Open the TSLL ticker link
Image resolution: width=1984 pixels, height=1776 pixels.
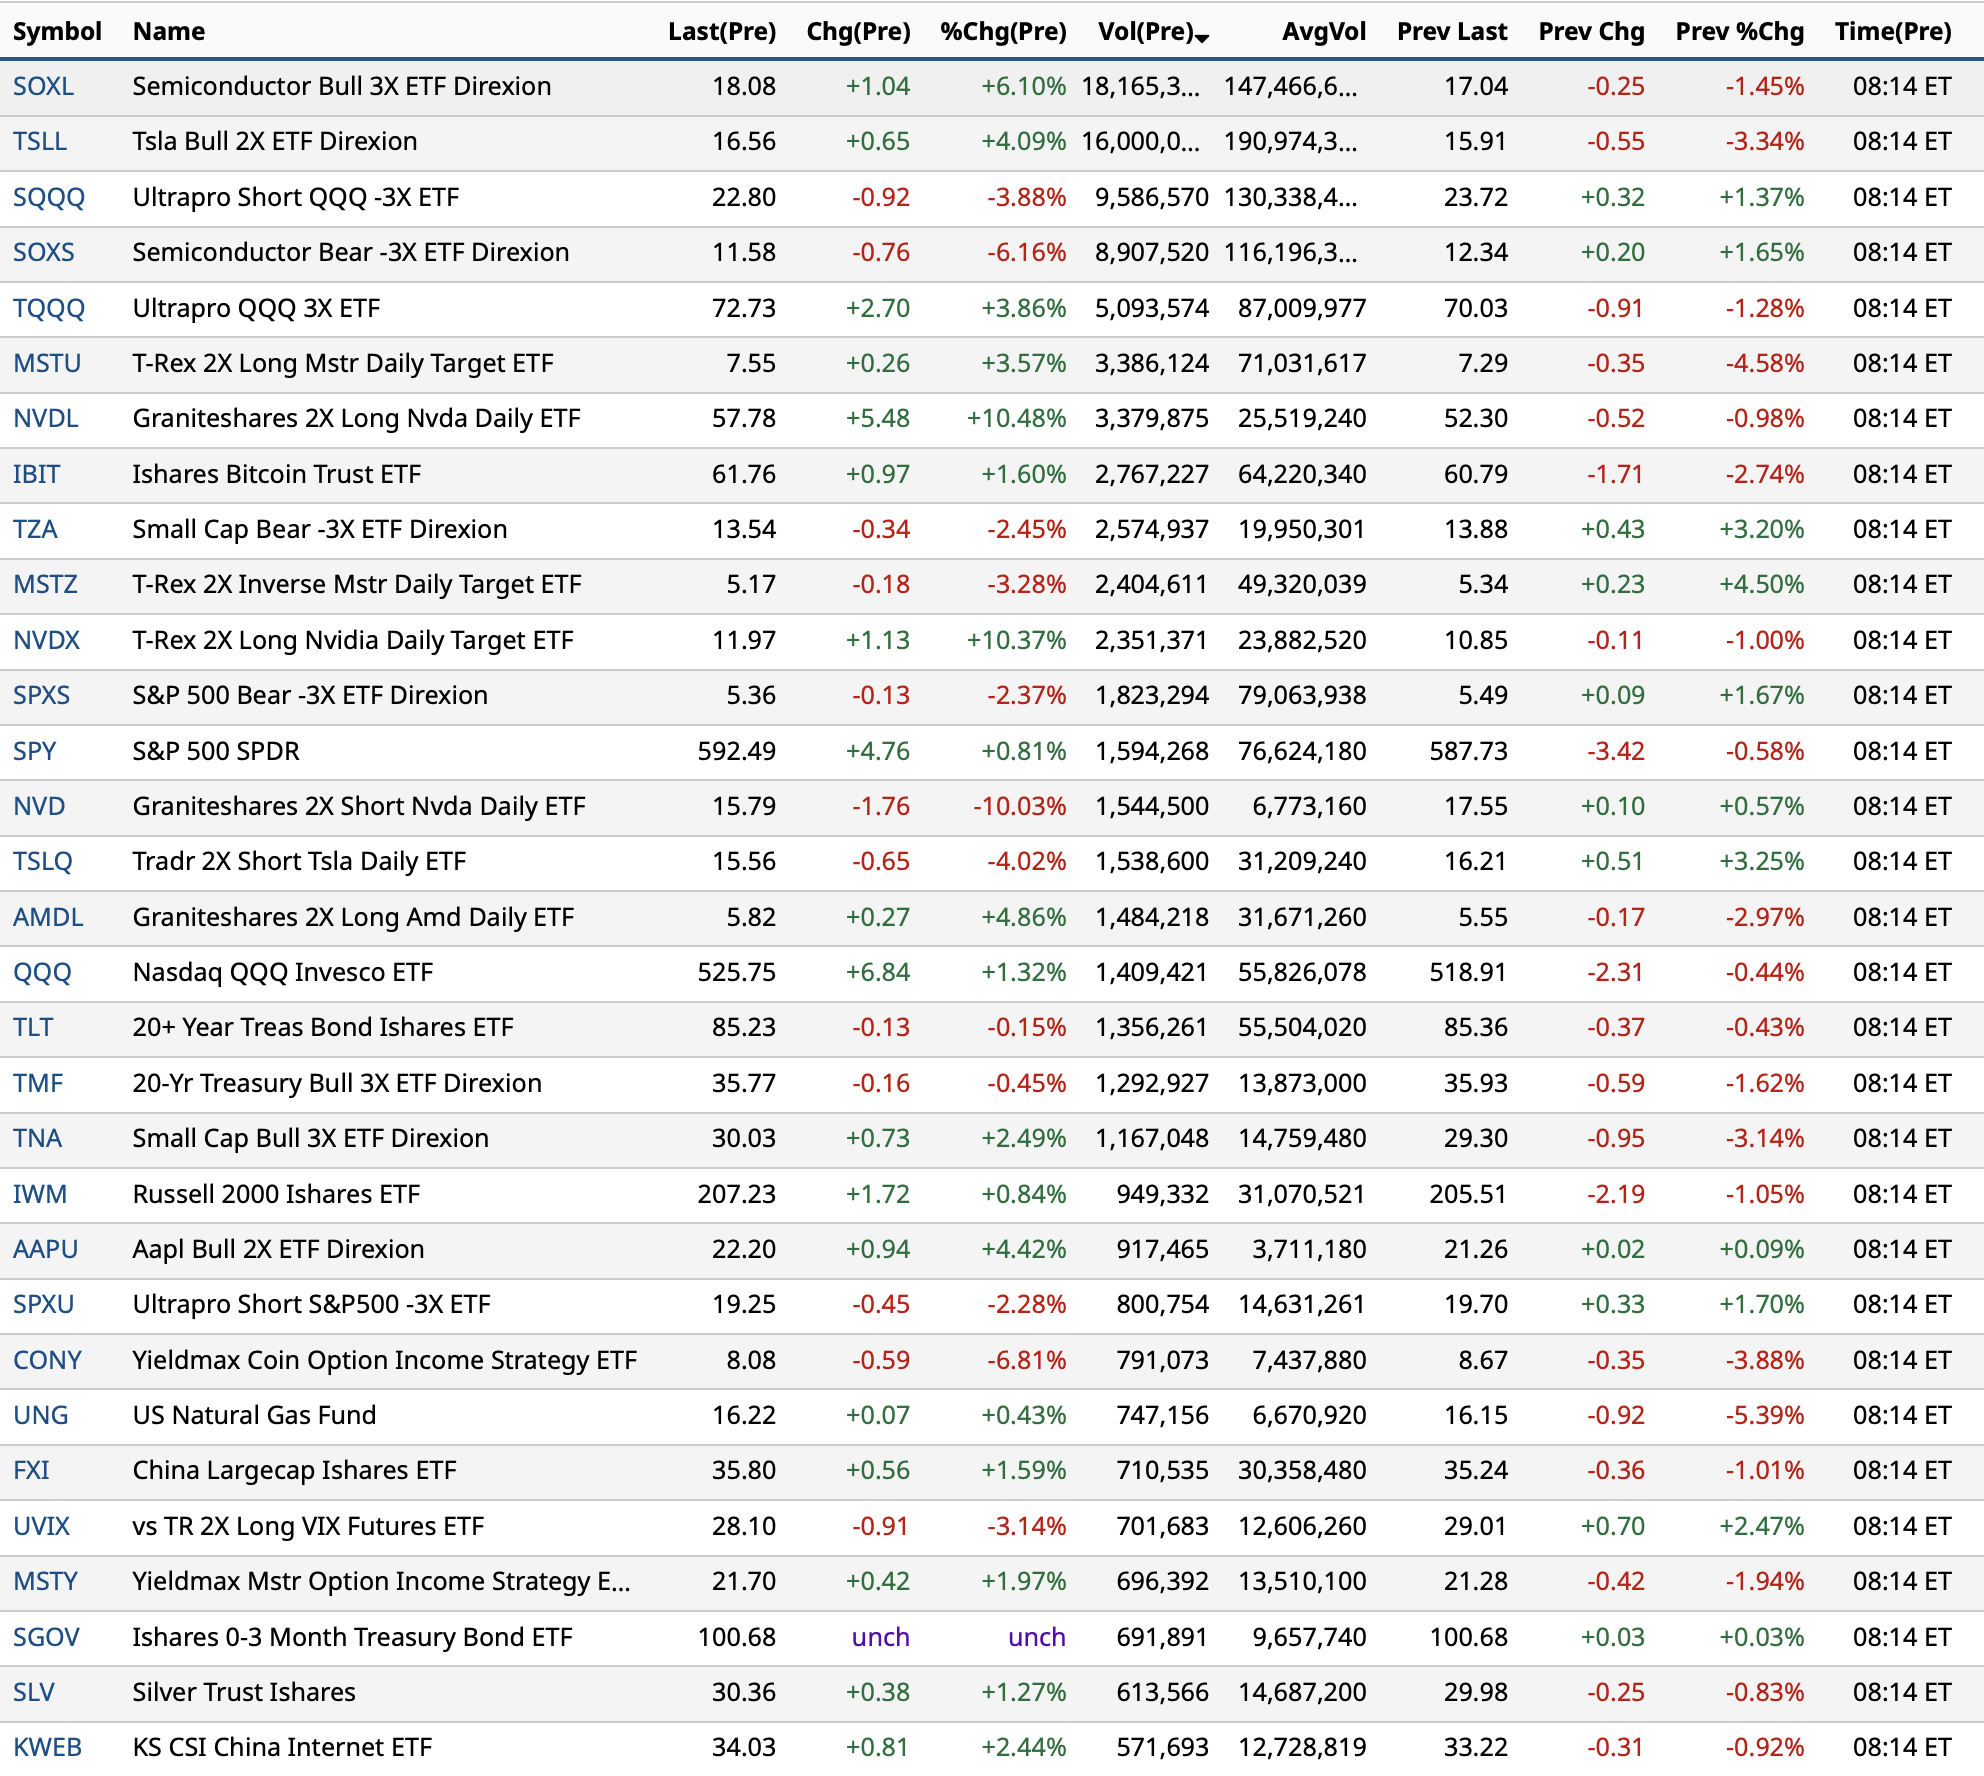pyautogui.click(x=40, y=141)
